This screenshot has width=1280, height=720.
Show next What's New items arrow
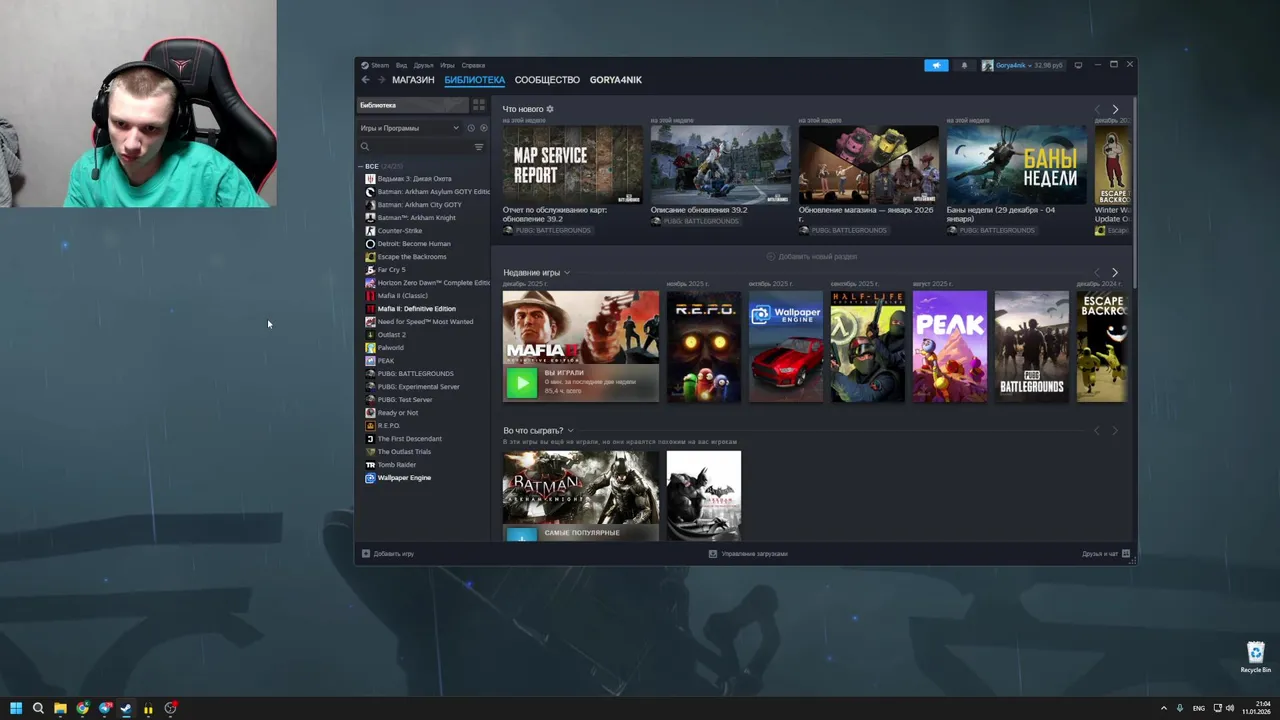coord(1115,109)
